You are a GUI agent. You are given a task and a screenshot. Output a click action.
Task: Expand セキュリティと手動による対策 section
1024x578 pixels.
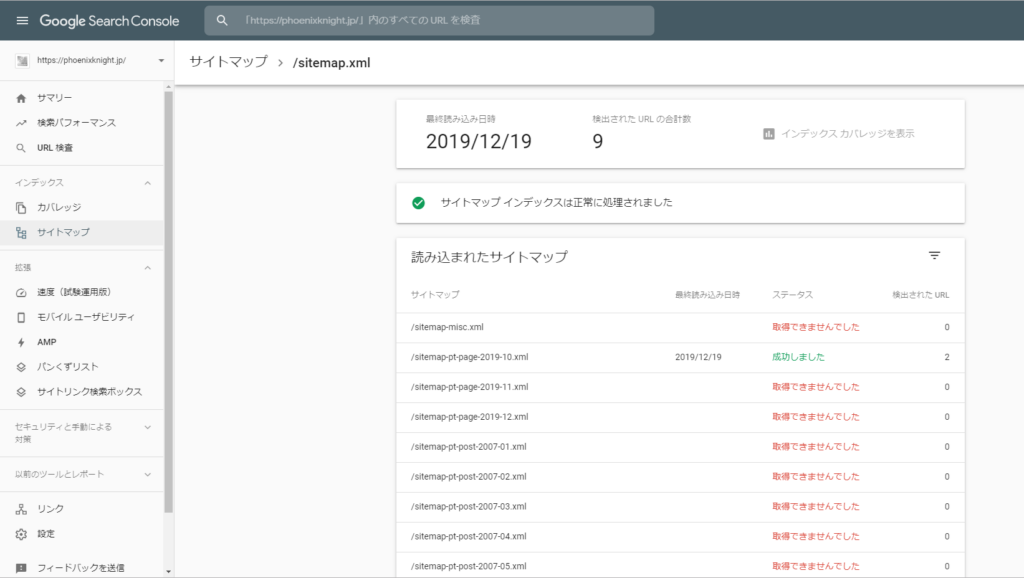[x=148, y=427]
